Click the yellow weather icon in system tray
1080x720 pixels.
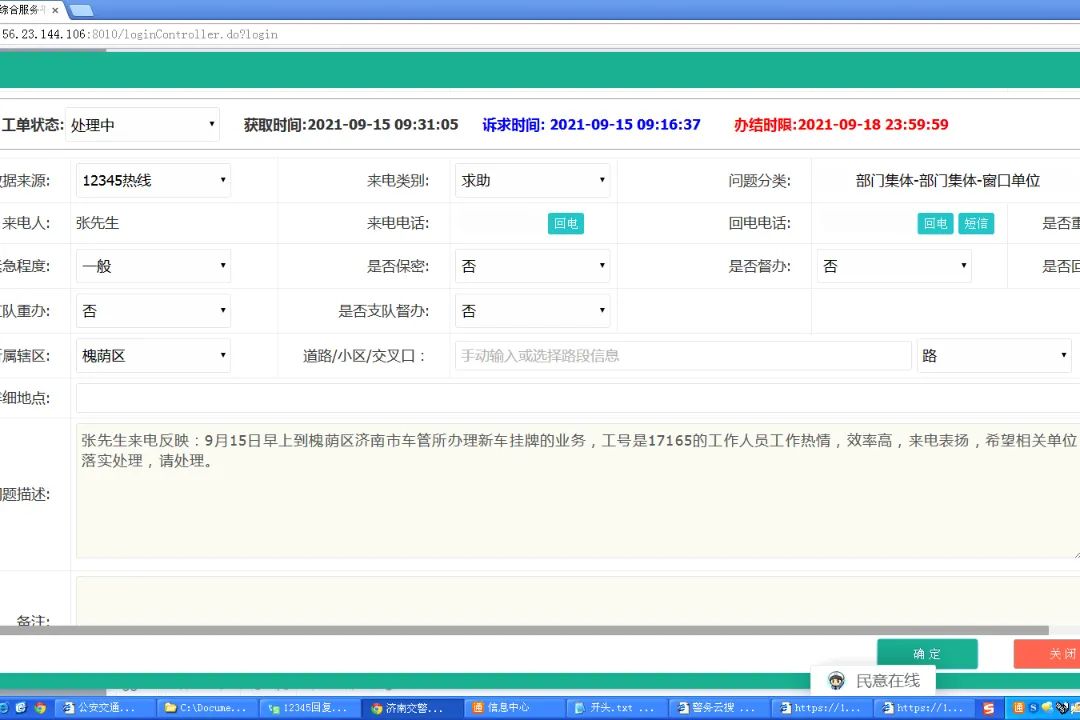coord(1046,706)
